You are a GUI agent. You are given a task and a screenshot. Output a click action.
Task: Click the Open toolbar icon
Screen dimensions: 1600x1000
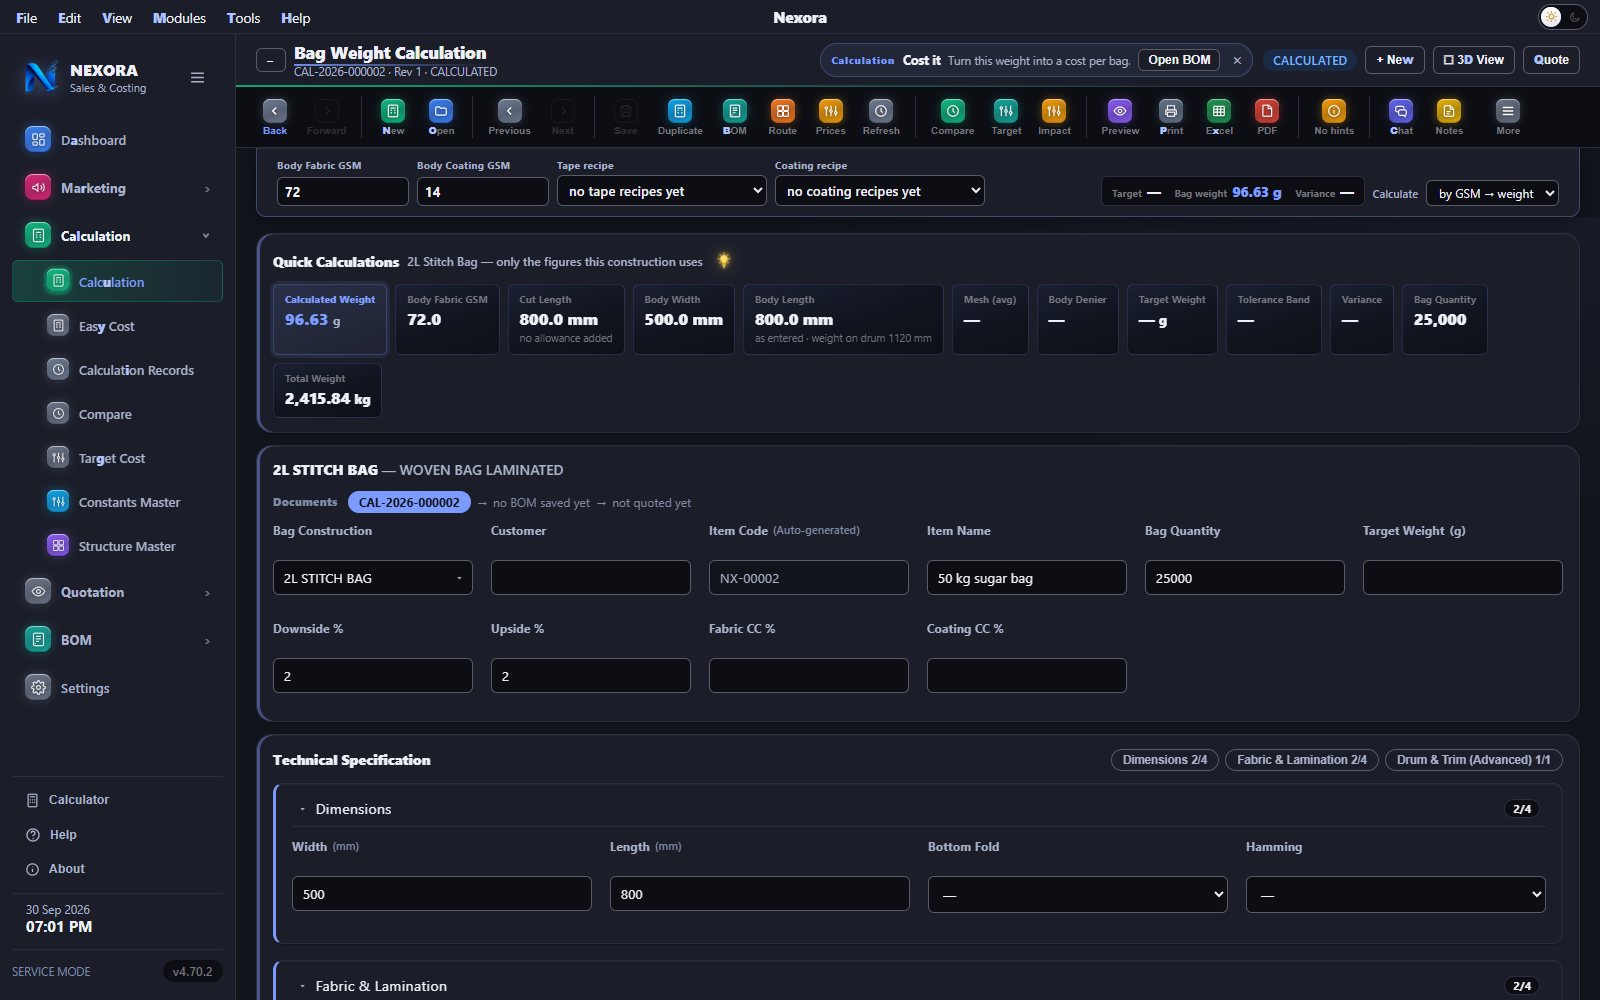tap(441, 111)
